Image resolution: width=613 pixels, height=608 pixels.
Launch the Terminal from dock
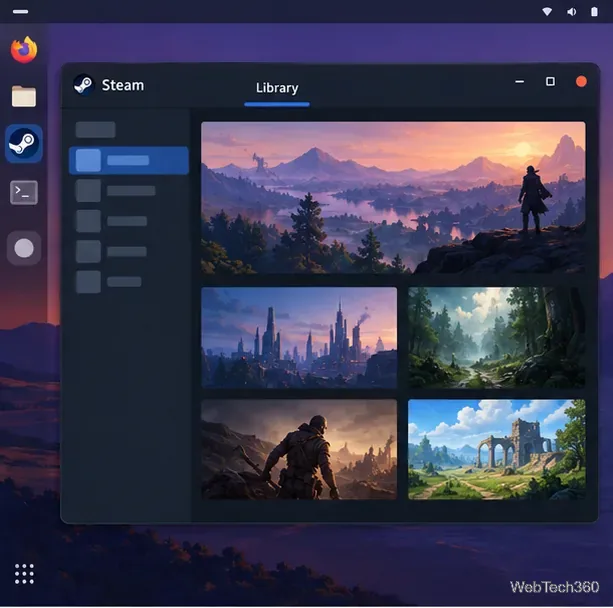pyautogui.click(x=24, y=192)
